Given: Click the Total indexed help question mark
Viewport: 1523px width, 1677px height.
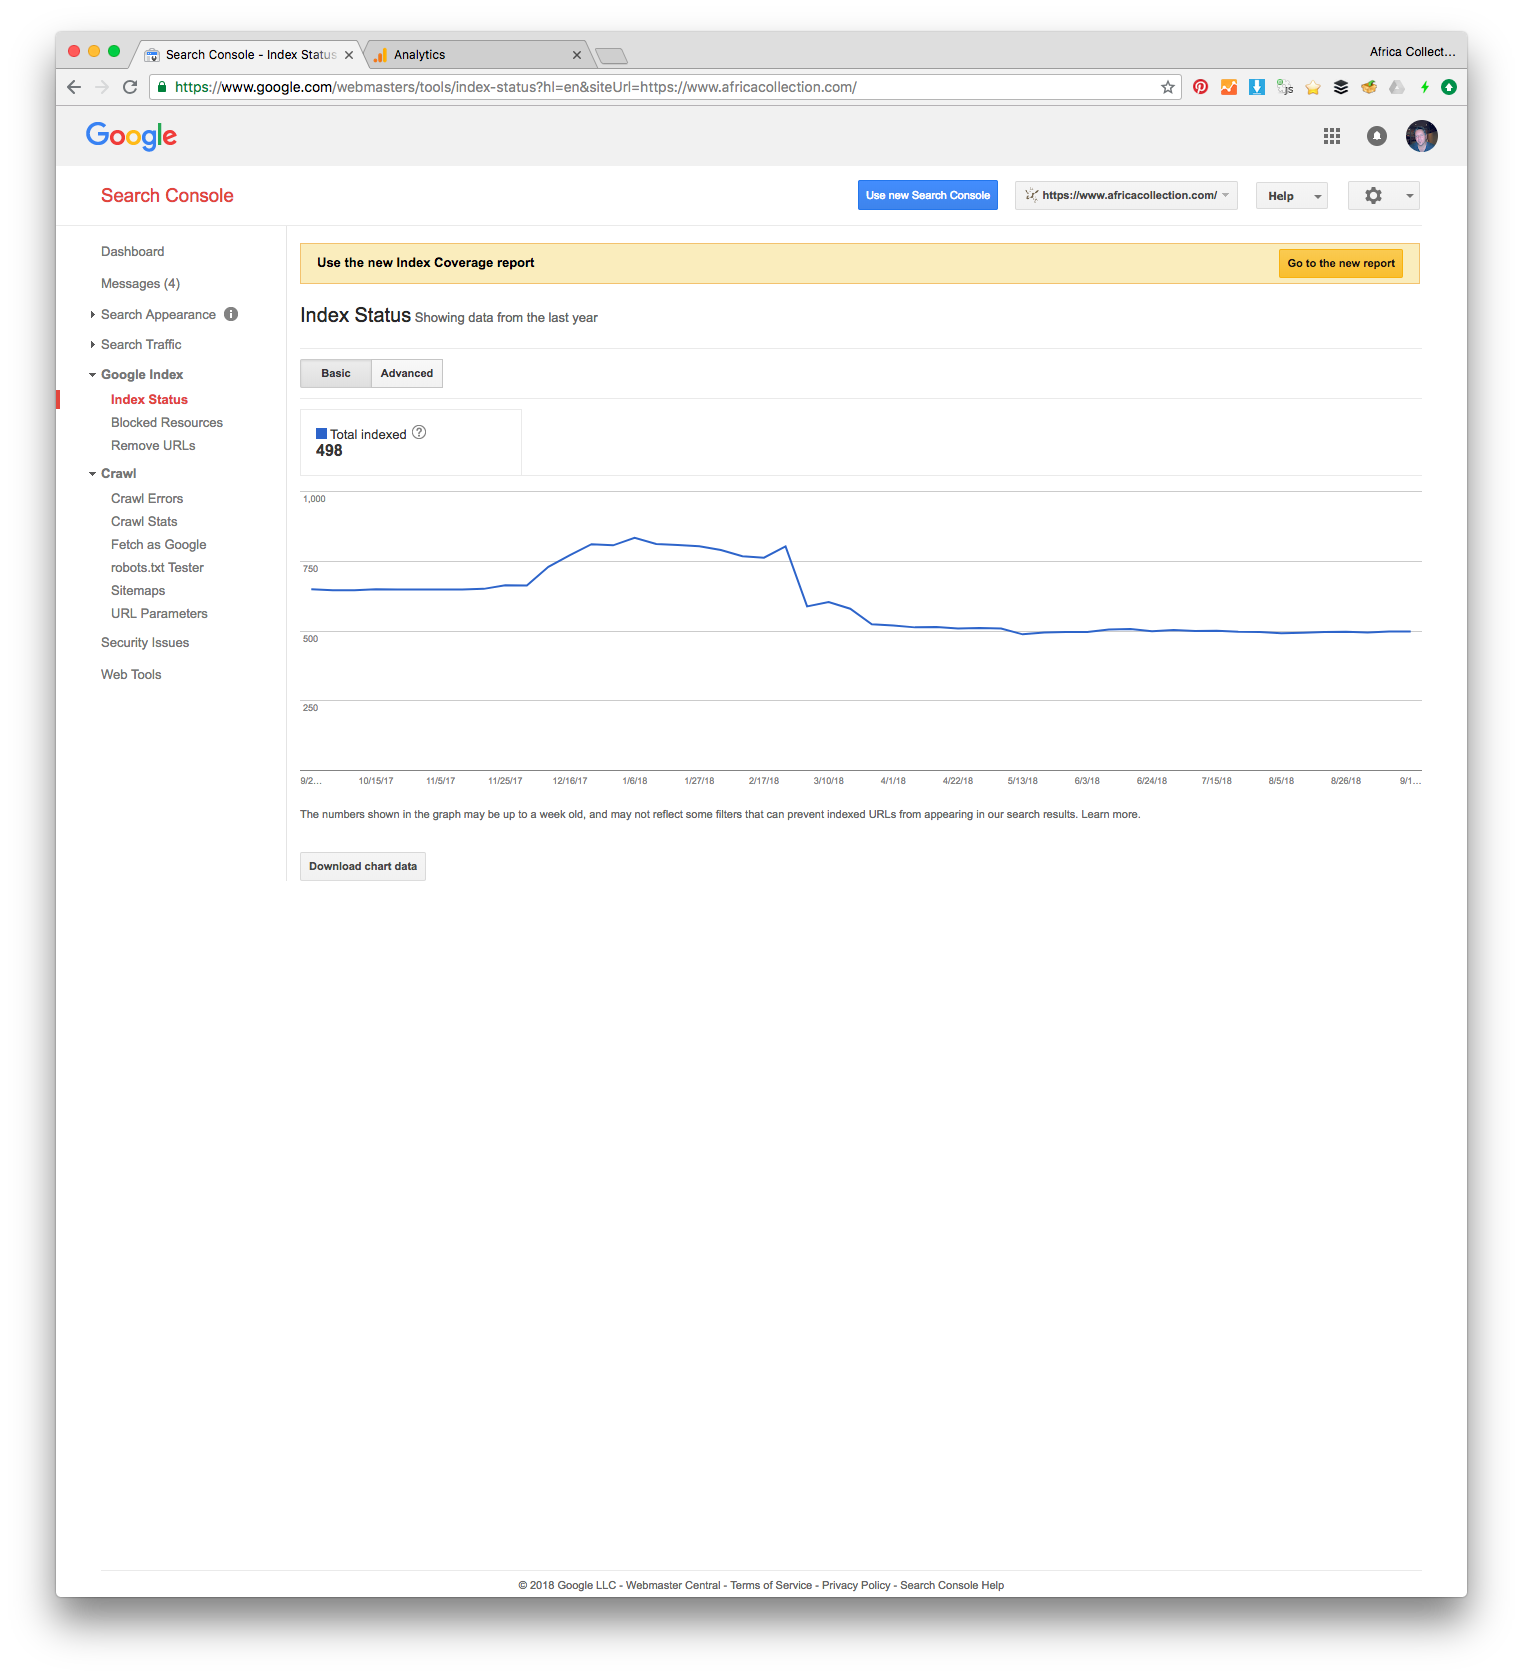Looking at the screenshot, I should [419, 432].
